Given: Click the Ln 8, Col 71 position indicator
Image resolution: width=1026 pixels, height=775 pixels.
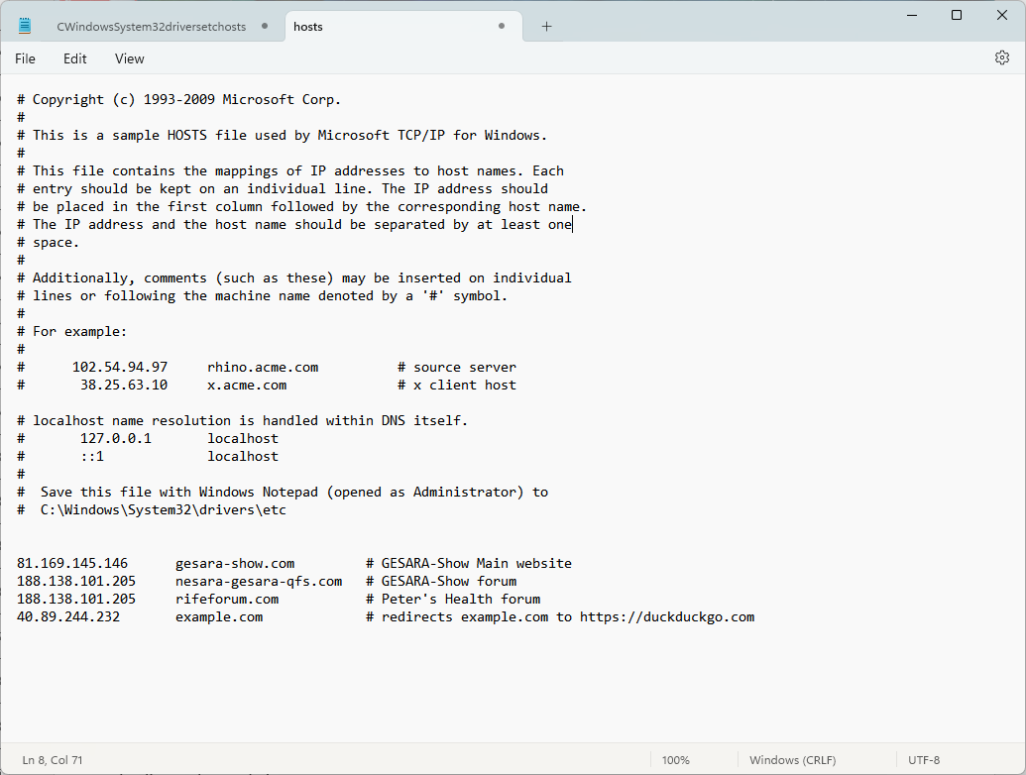Looking at the screenshot, I should click(x=53, y=760).
